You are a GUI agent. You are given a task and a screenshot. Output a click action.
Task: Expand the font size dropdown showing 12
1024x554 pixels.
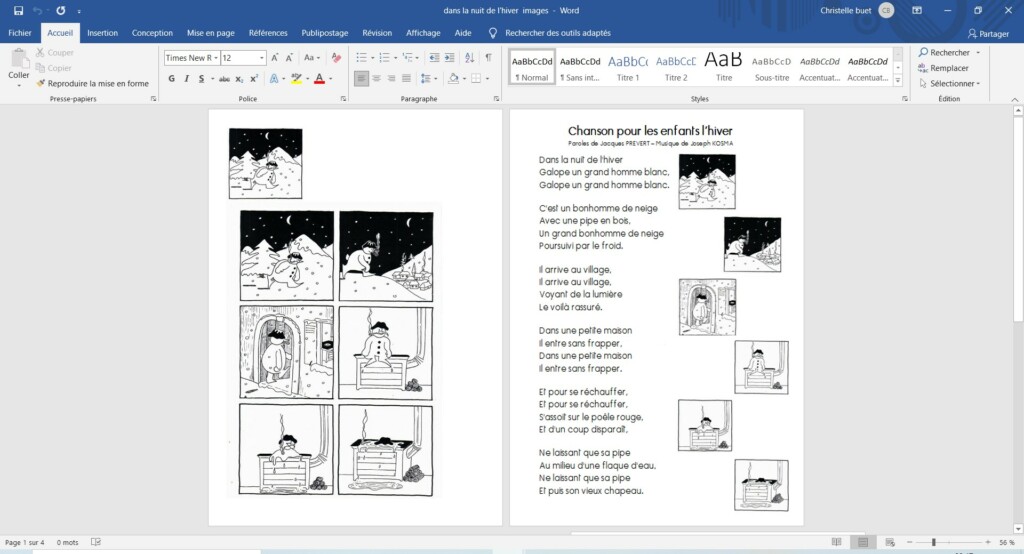pos(262,58)
